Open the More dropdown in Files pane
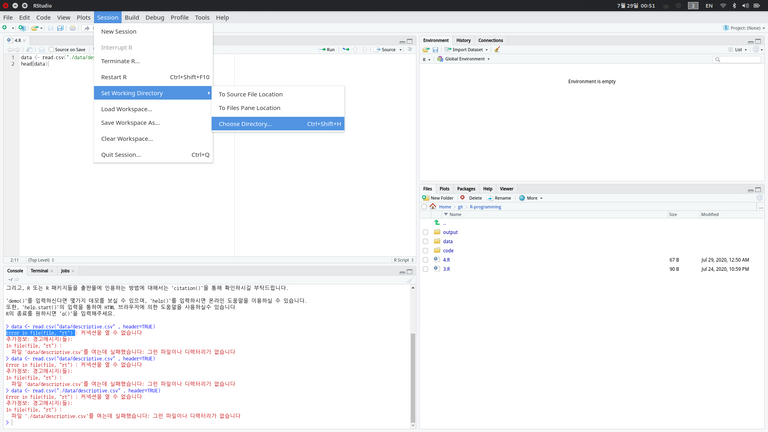The width and height of the screenshot is (768, 432). [530, 198]
